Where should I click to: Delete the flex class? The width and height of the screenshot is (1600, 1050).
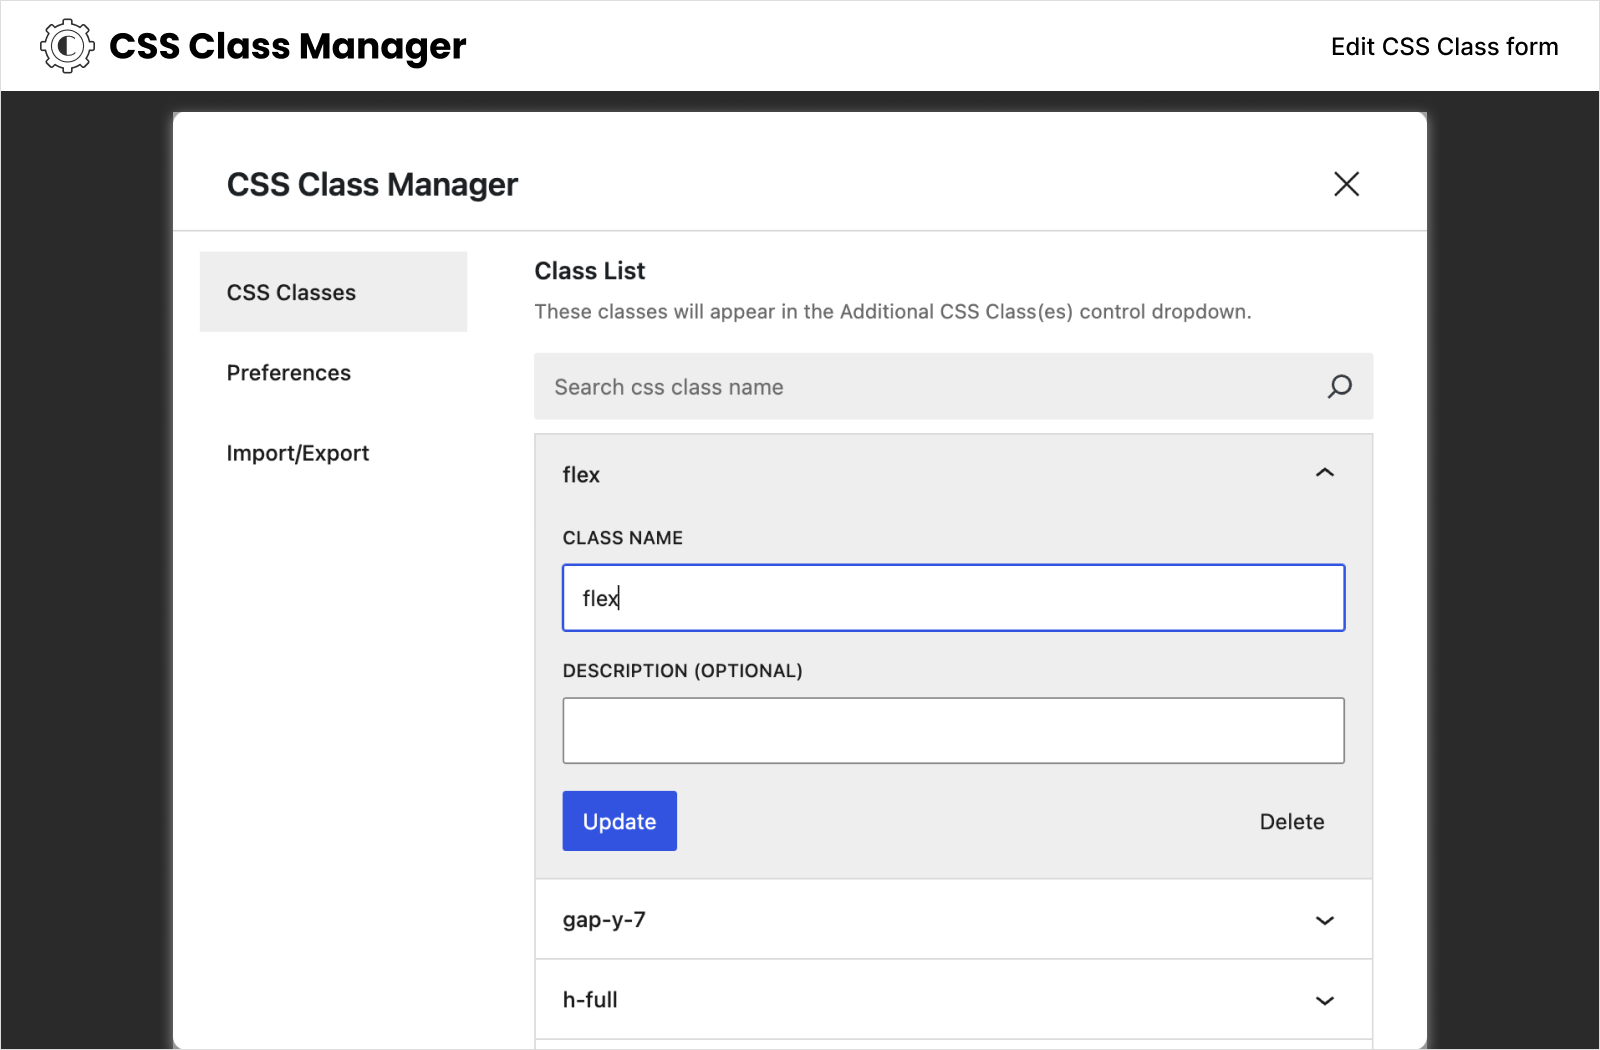1291,821
